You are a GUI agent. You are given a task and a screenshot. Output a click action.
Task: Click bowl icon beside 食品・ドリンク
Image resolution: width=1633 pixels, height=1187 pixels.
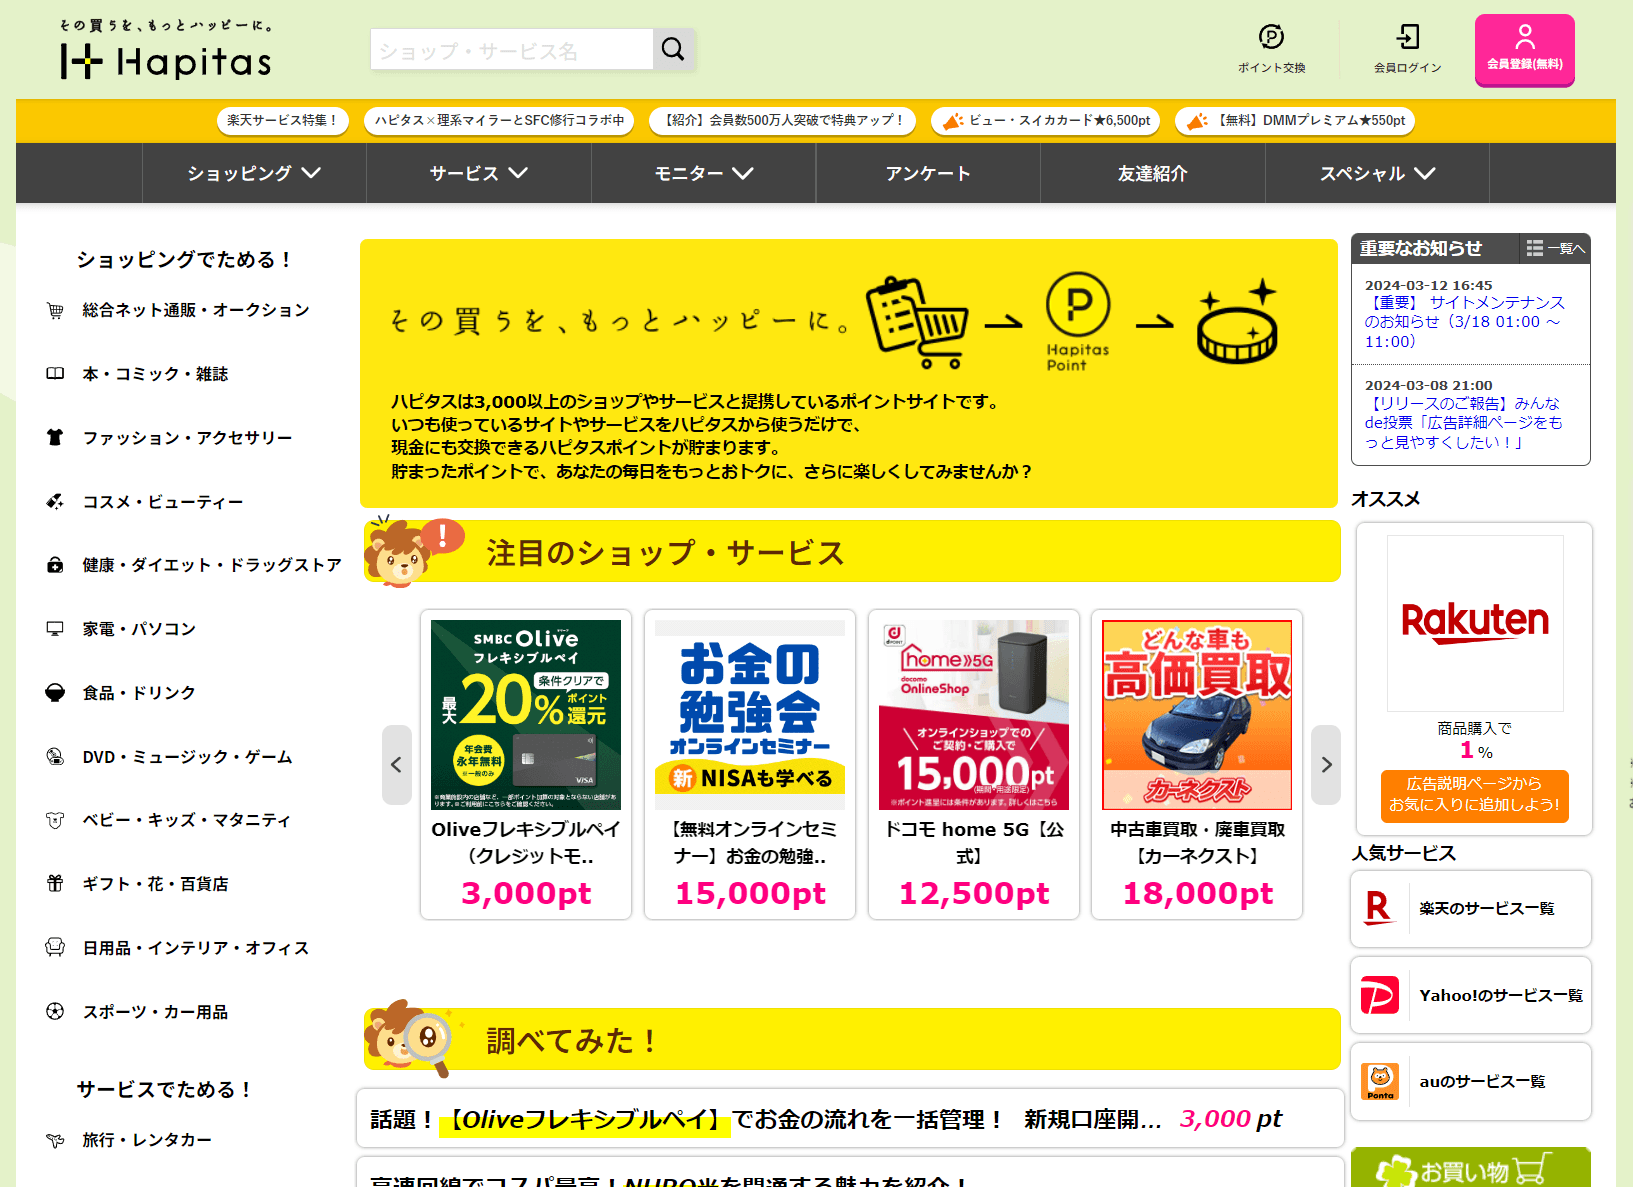click(55, 693)
